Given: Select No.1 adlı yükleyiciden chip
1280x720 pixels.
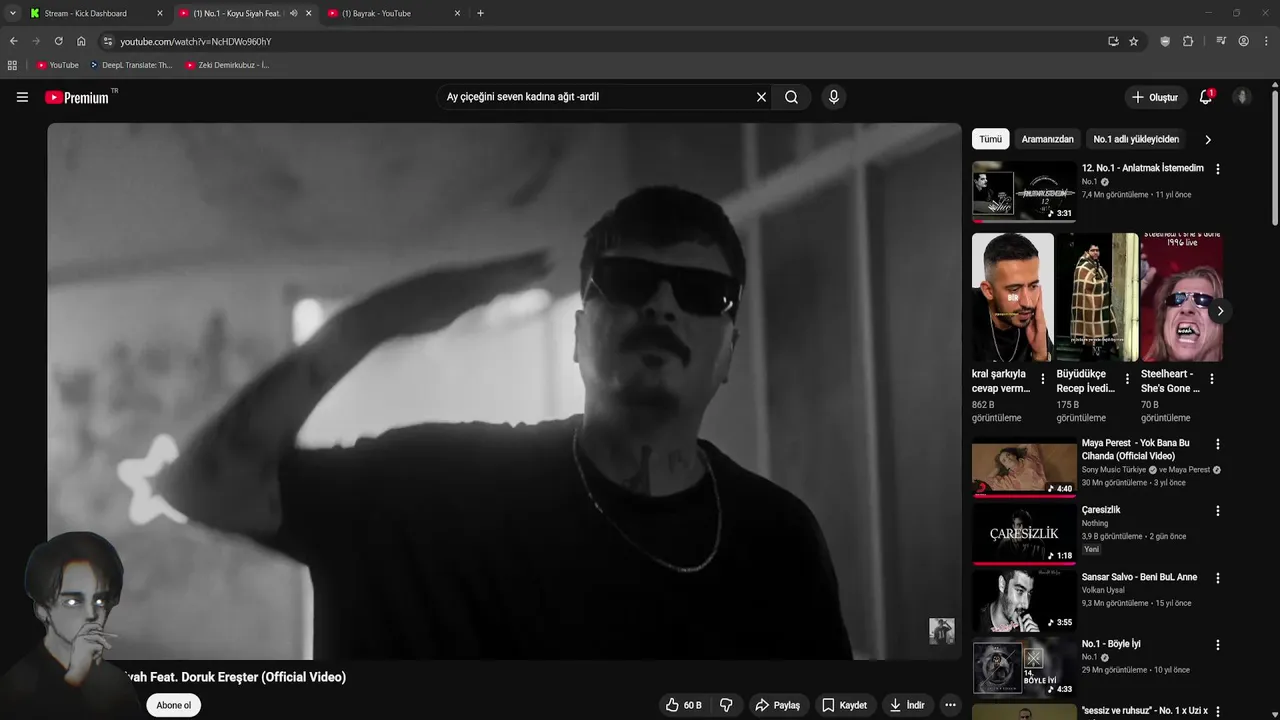Looking at the screenshot, I should (1136, 139).
